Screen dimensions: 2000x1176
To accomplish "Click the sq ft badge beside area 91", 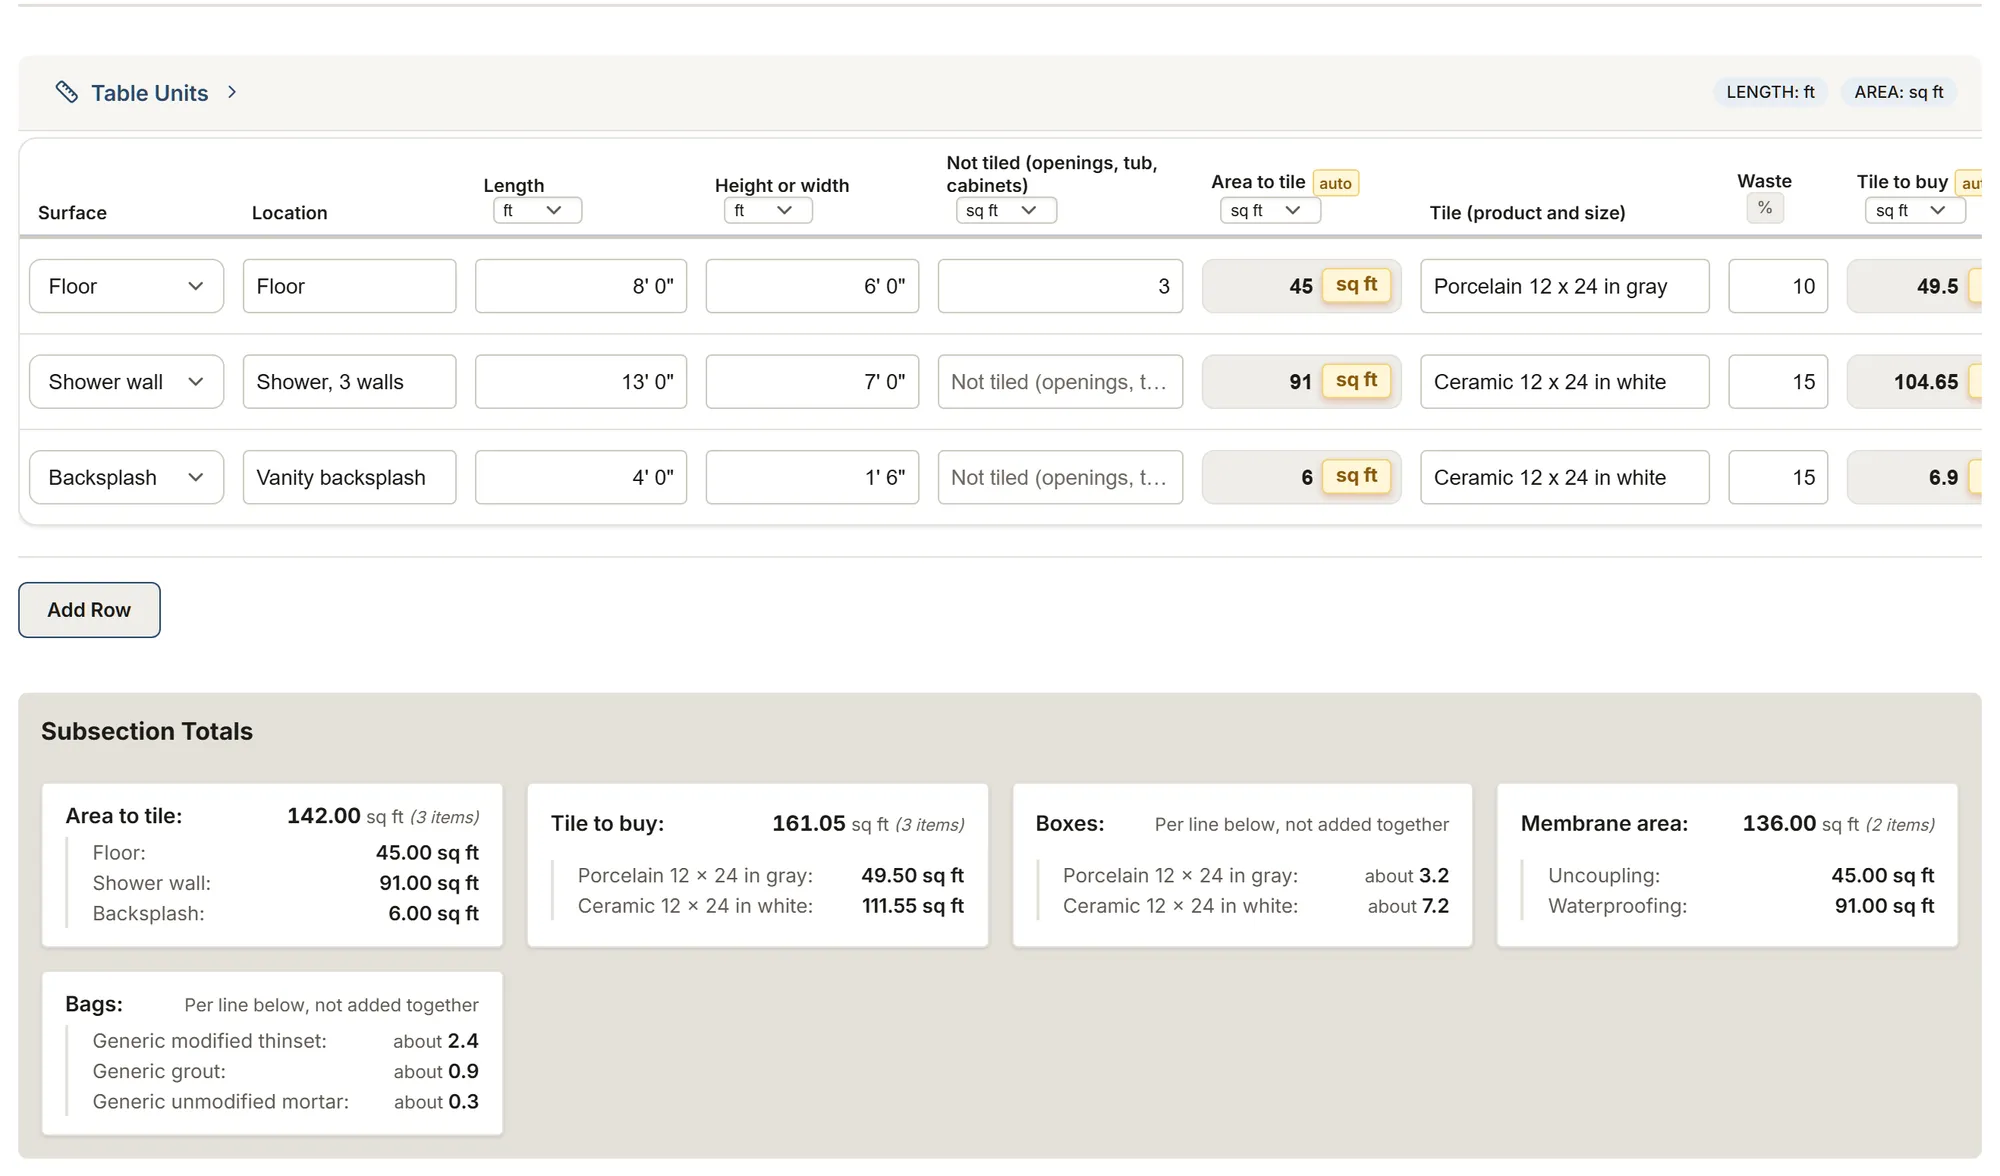I will (1356, 381).
